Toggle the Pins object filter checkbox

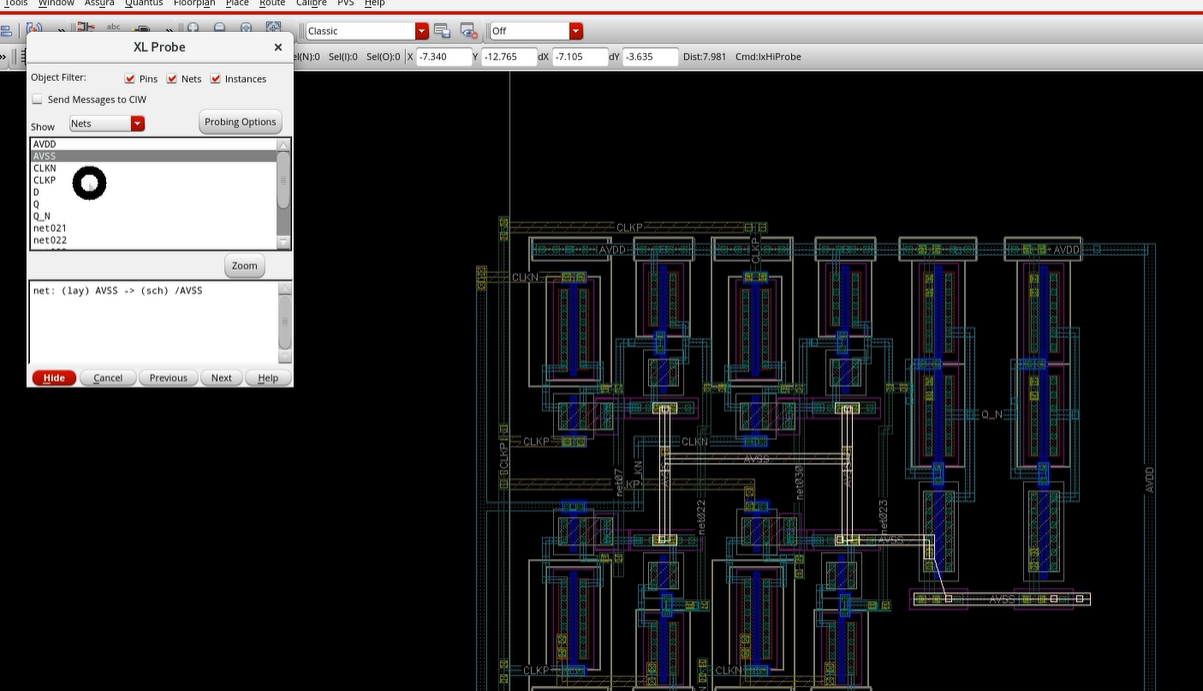tap(130, 79)
